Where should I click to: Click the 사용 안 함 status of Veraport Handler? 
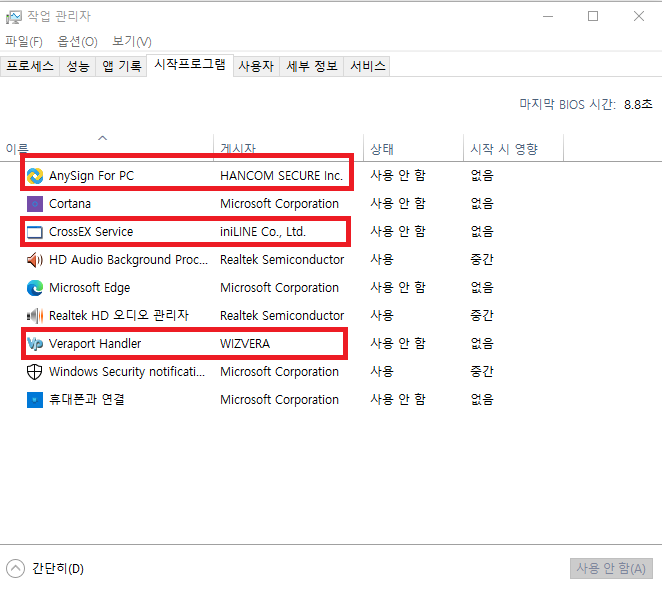coord(398,344)
